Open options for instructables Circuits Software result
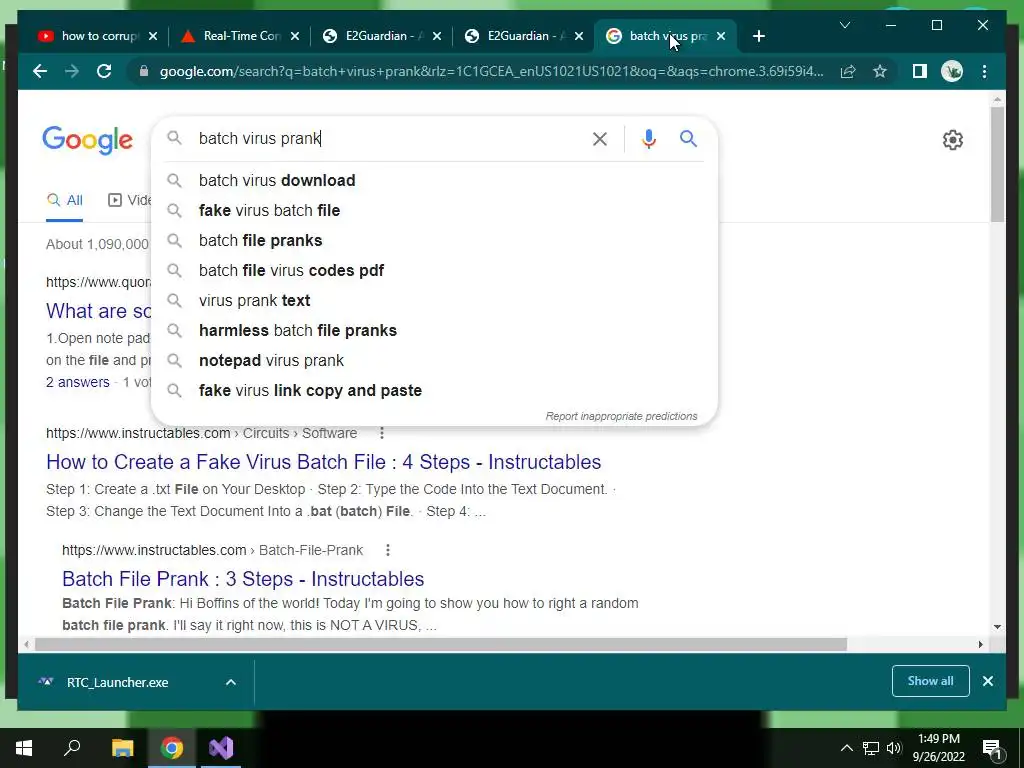This screenshot has width=1024, height=768. tap(382, 433)
